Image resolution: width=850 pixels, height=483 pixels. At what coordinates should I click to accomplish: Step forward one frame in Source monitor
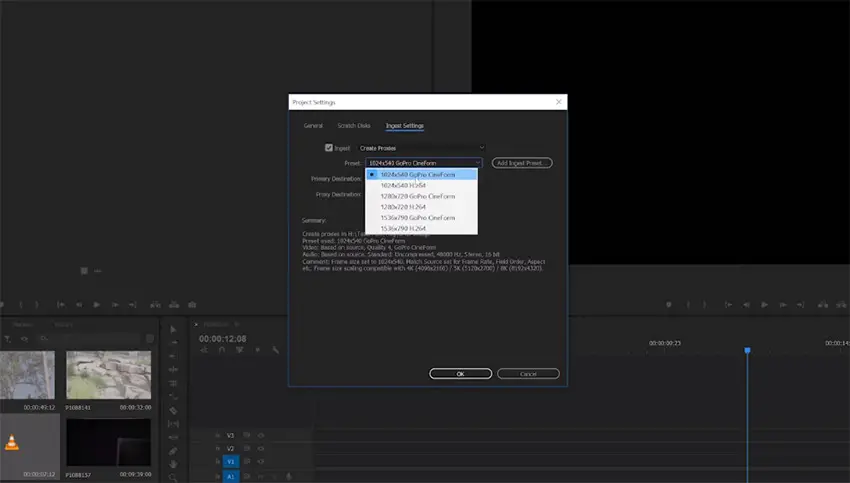tap(115, 305)
